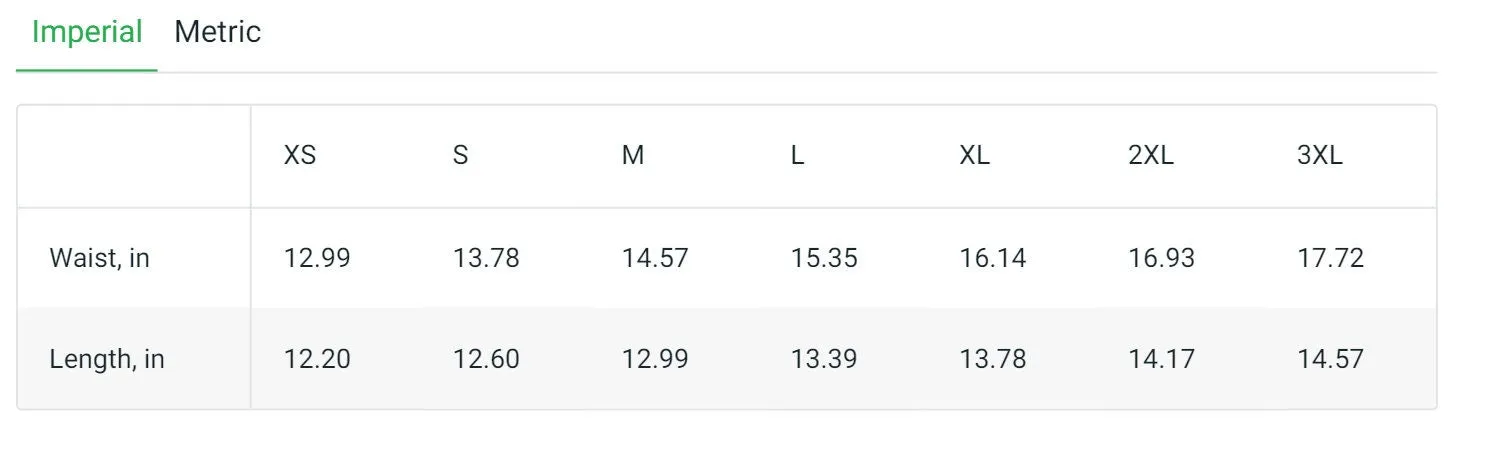Viewport: 1490px width, 452px height.
Task: Click the 3XL waist value 17.72
Action: (x=1331, y=259)
